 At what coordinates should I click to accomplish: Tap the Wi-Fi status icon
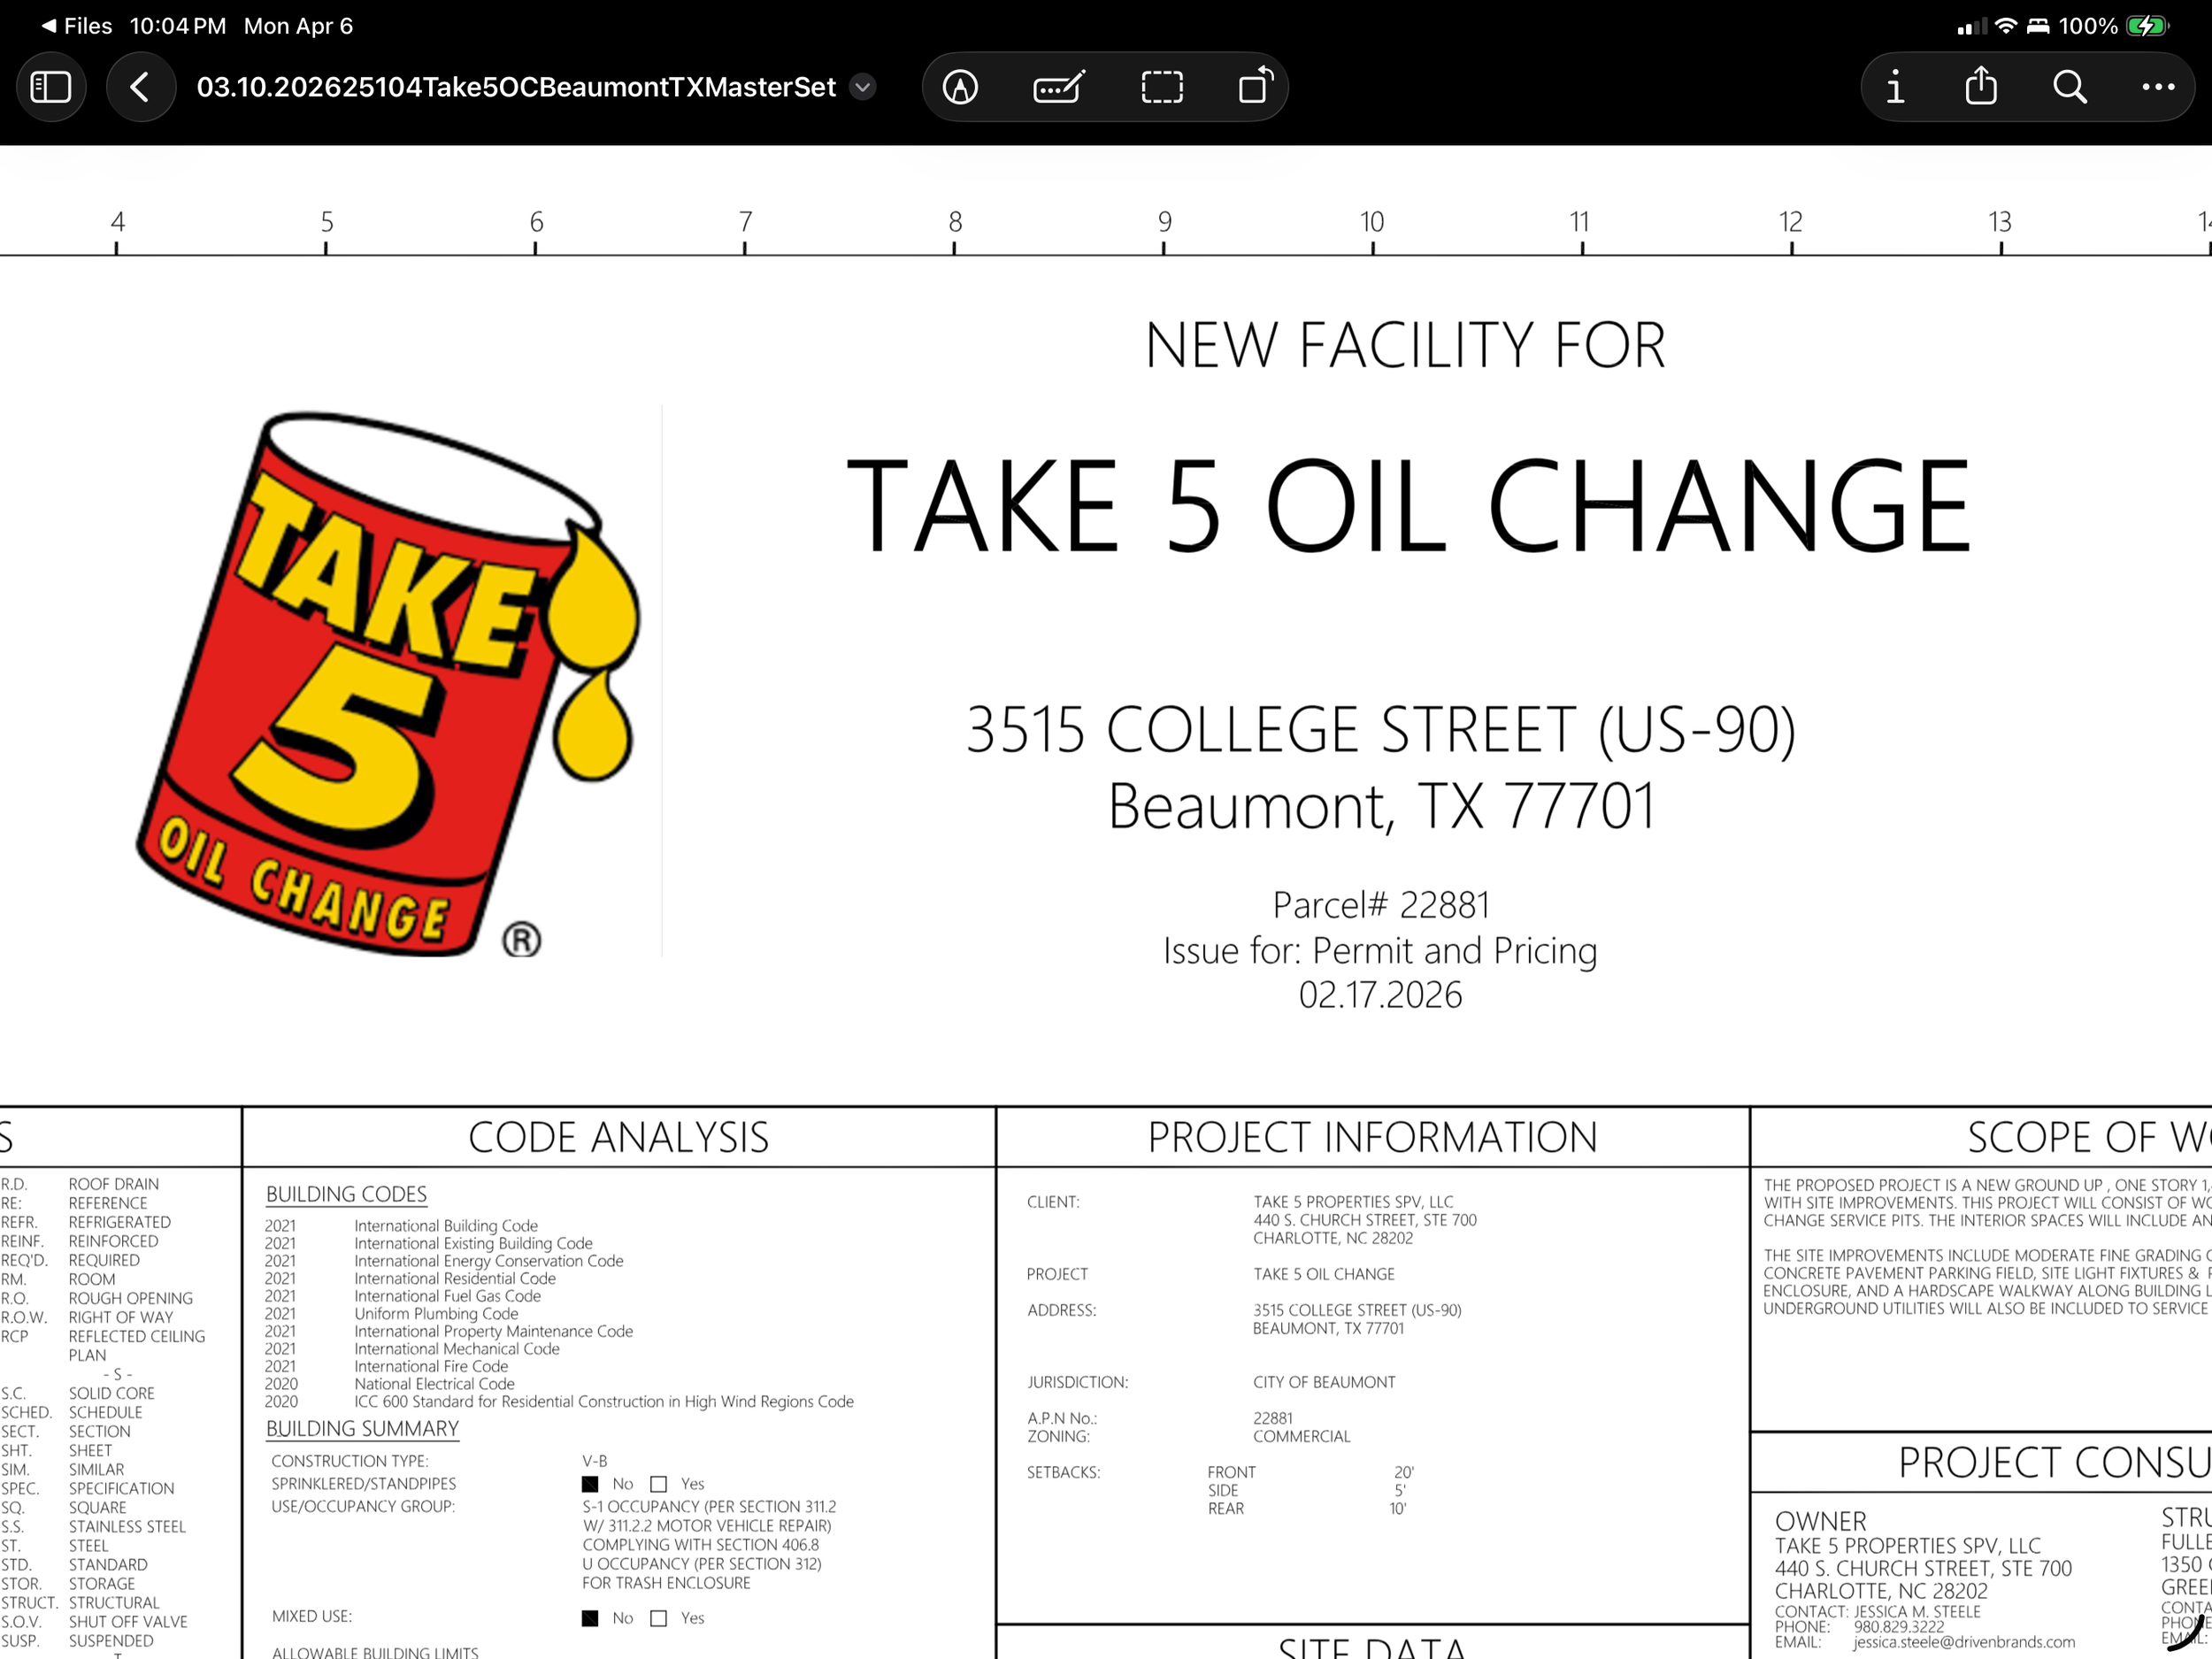pyautogui.click(x=2005, y=26)
